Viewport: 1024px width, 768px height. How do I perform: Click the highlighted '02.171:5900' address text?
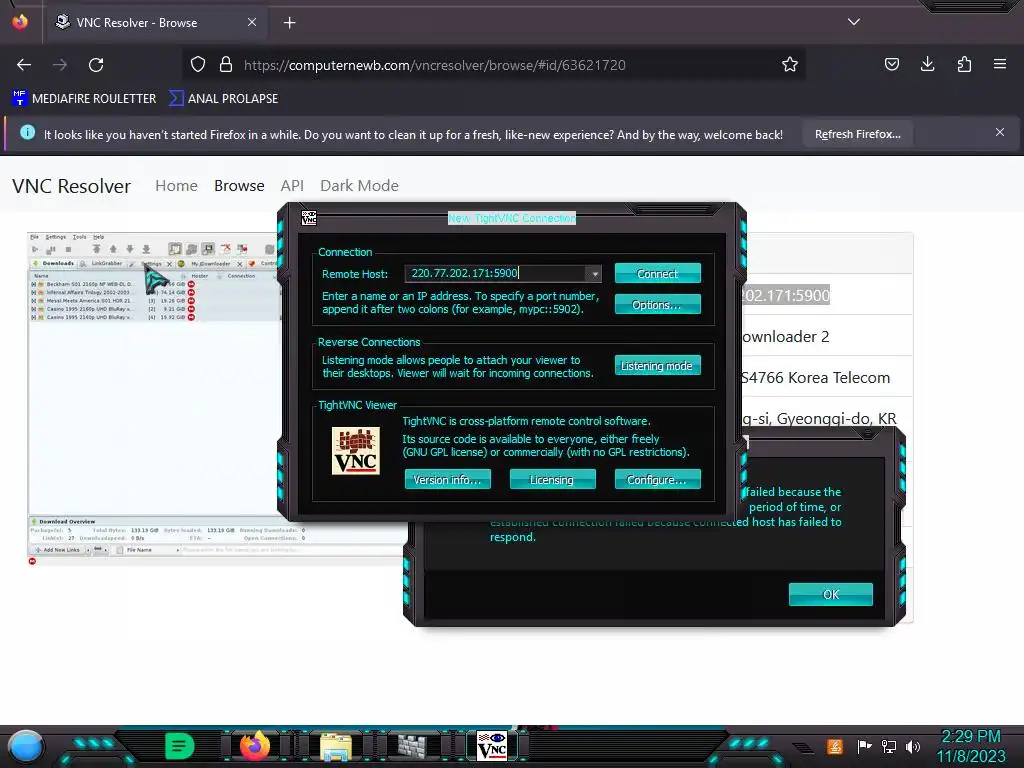(x=788, y=295)
